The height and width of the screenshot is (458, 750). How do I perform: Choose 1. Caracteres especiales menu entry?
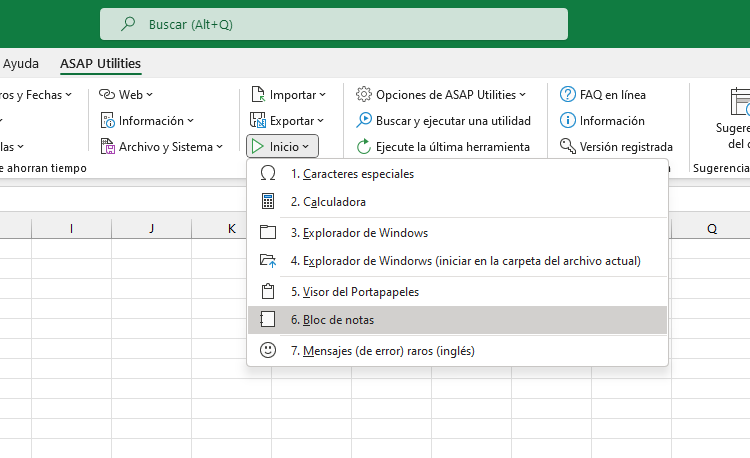457,174
